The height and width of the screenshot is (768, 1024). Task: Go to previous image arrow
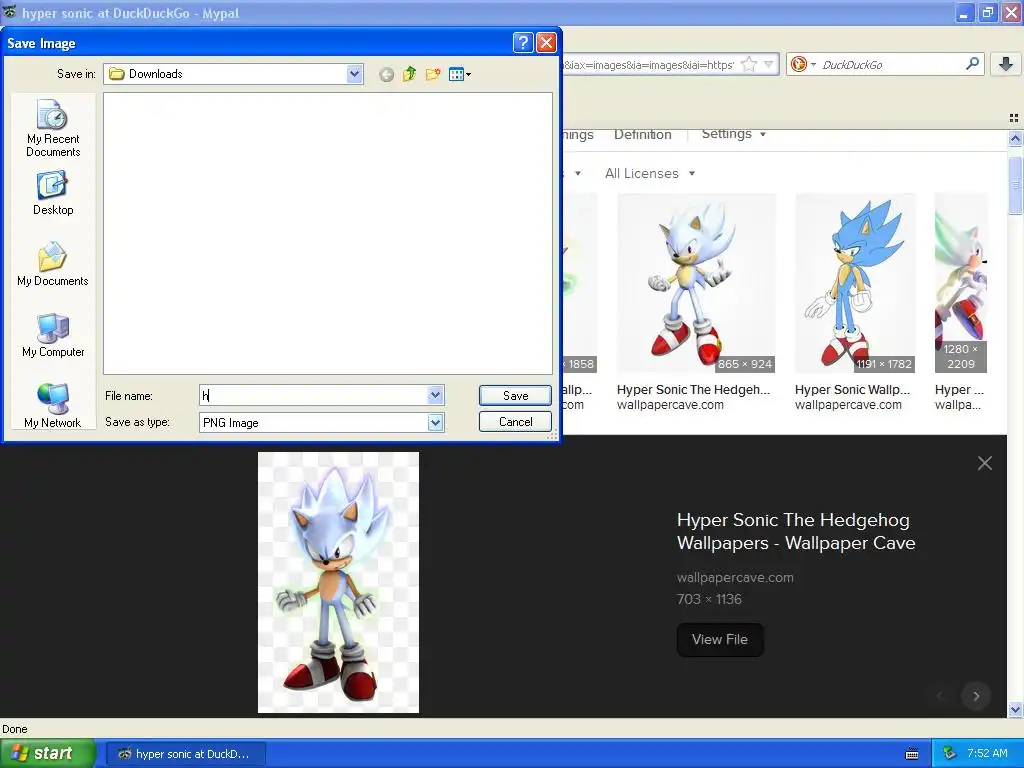click(x=940, y=696)
